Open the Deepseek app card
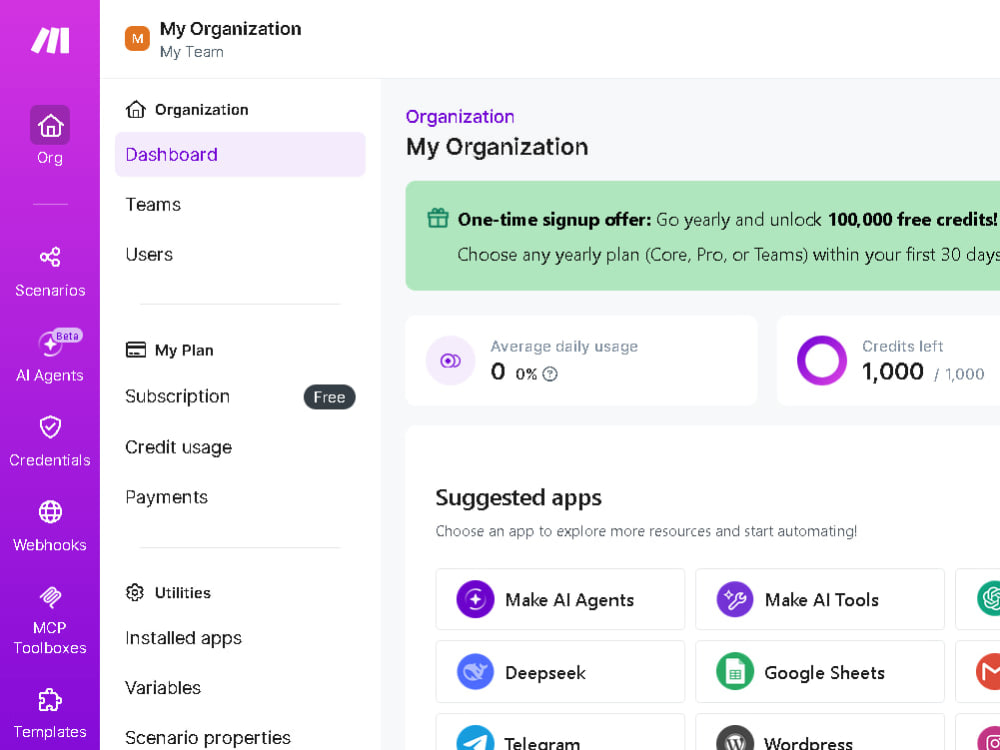The height and width of the screenshot is (750, 1000). pos(560,672)
